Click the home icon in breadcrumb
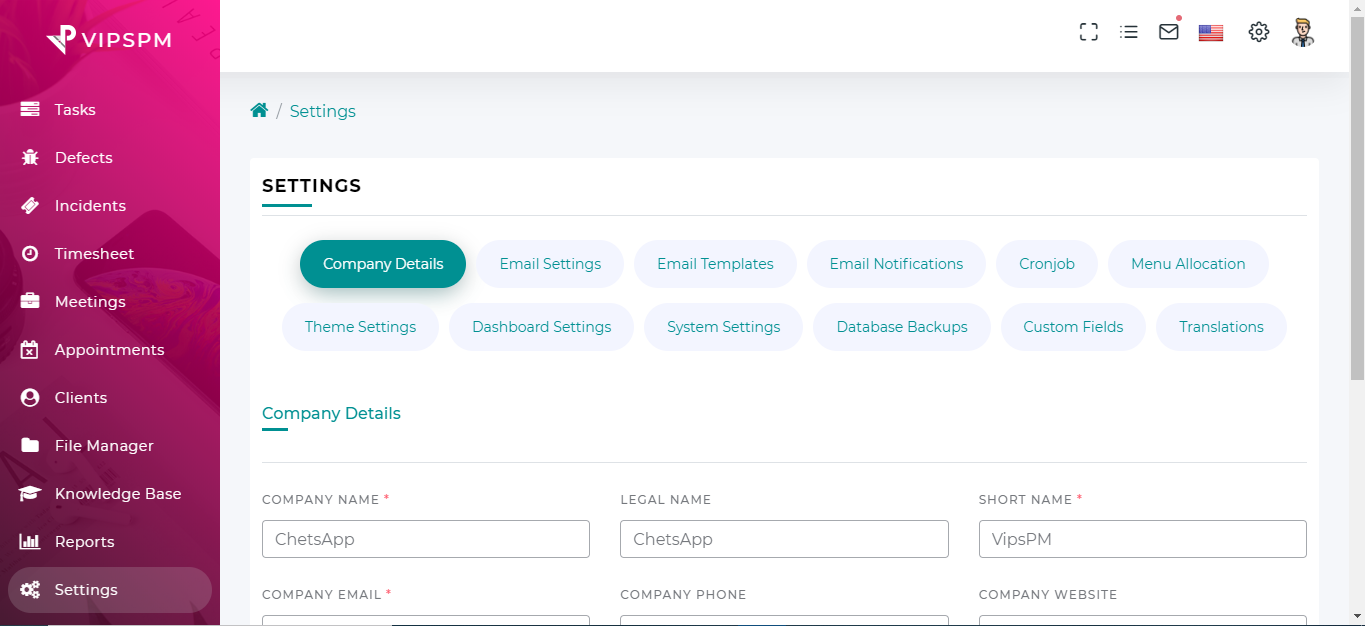This screenshot has height=626, width=1365. pos(259,111)
